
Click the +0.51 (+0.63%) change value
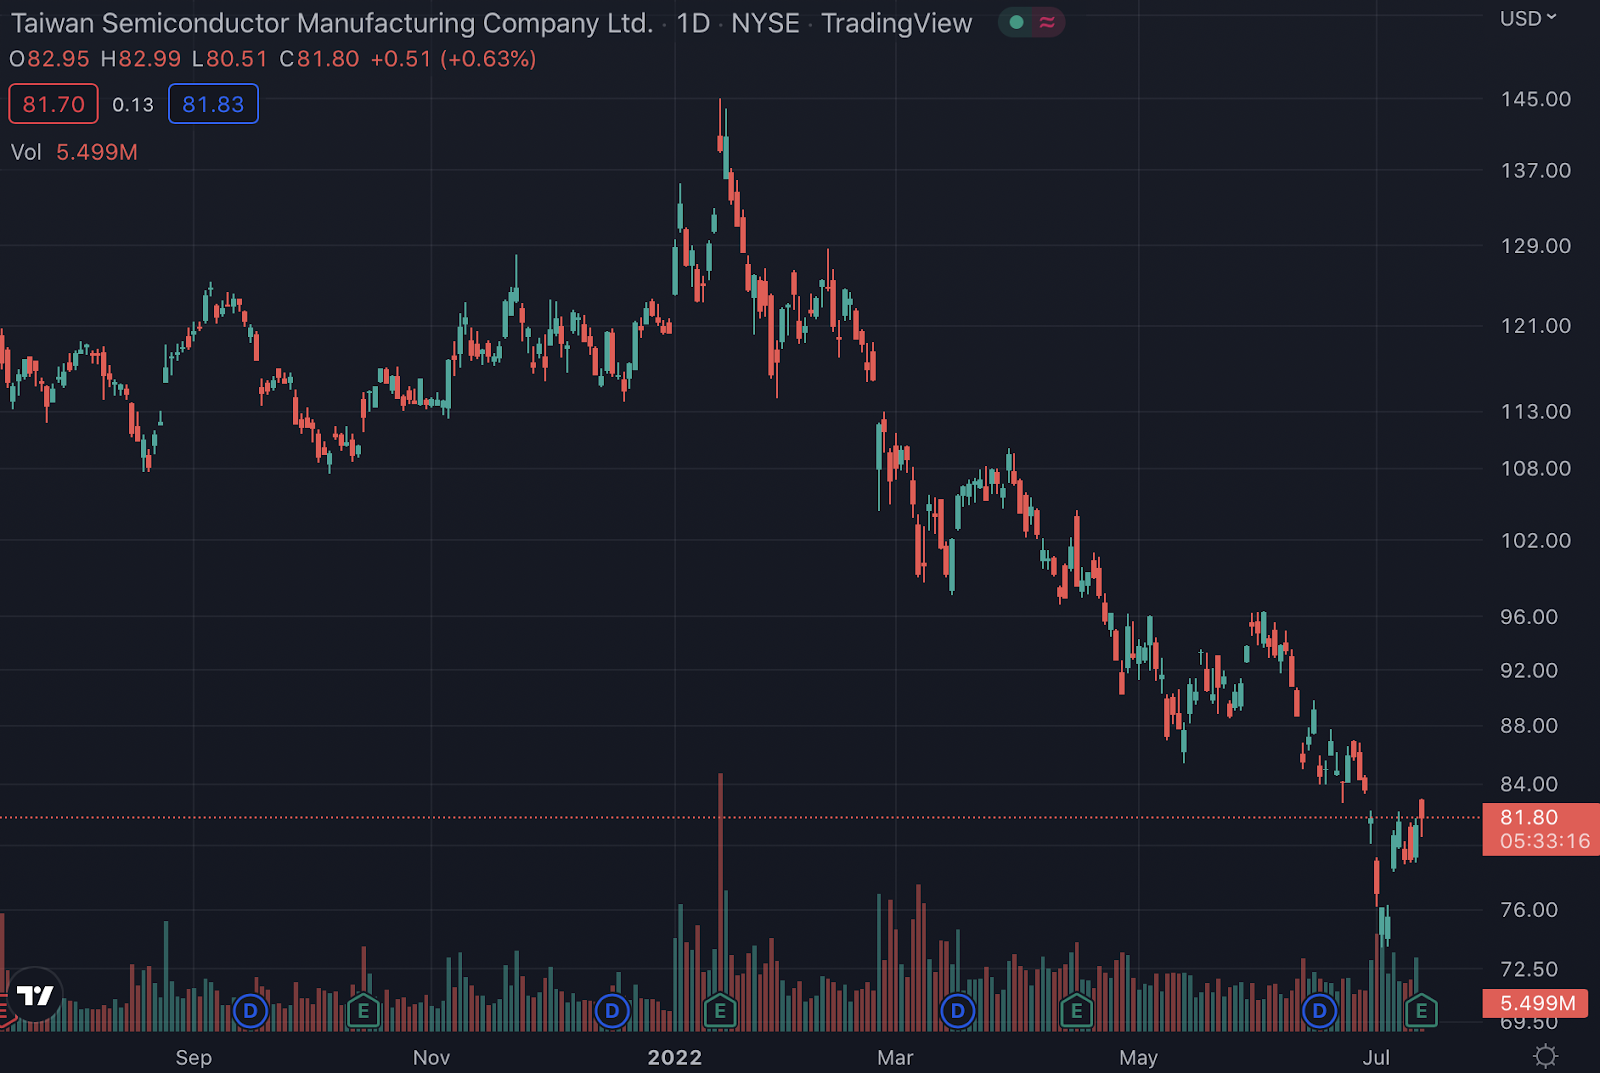[453, 59]
